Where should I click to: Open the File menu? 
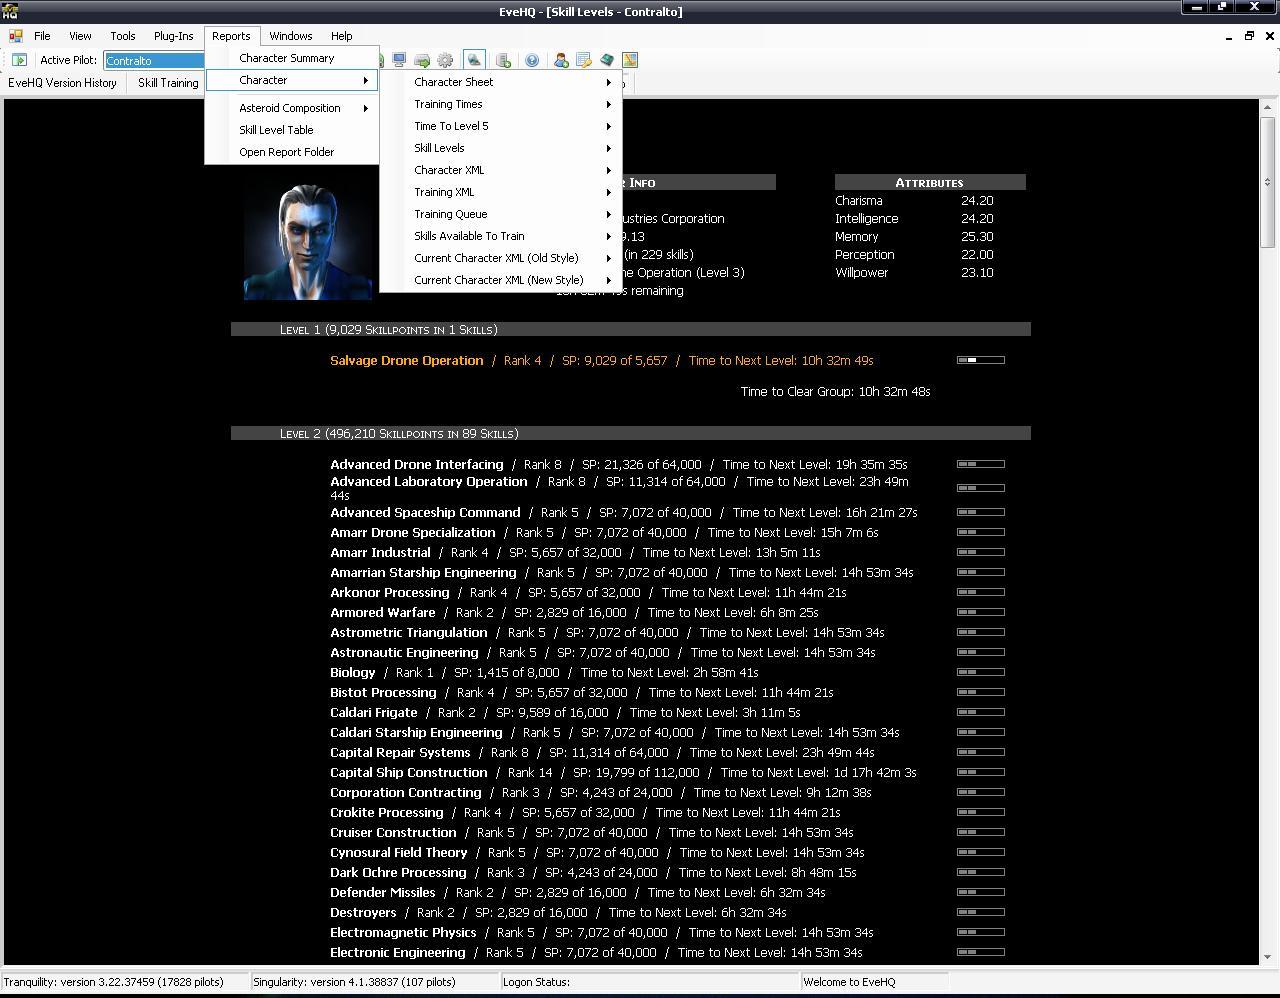[42, 36]
